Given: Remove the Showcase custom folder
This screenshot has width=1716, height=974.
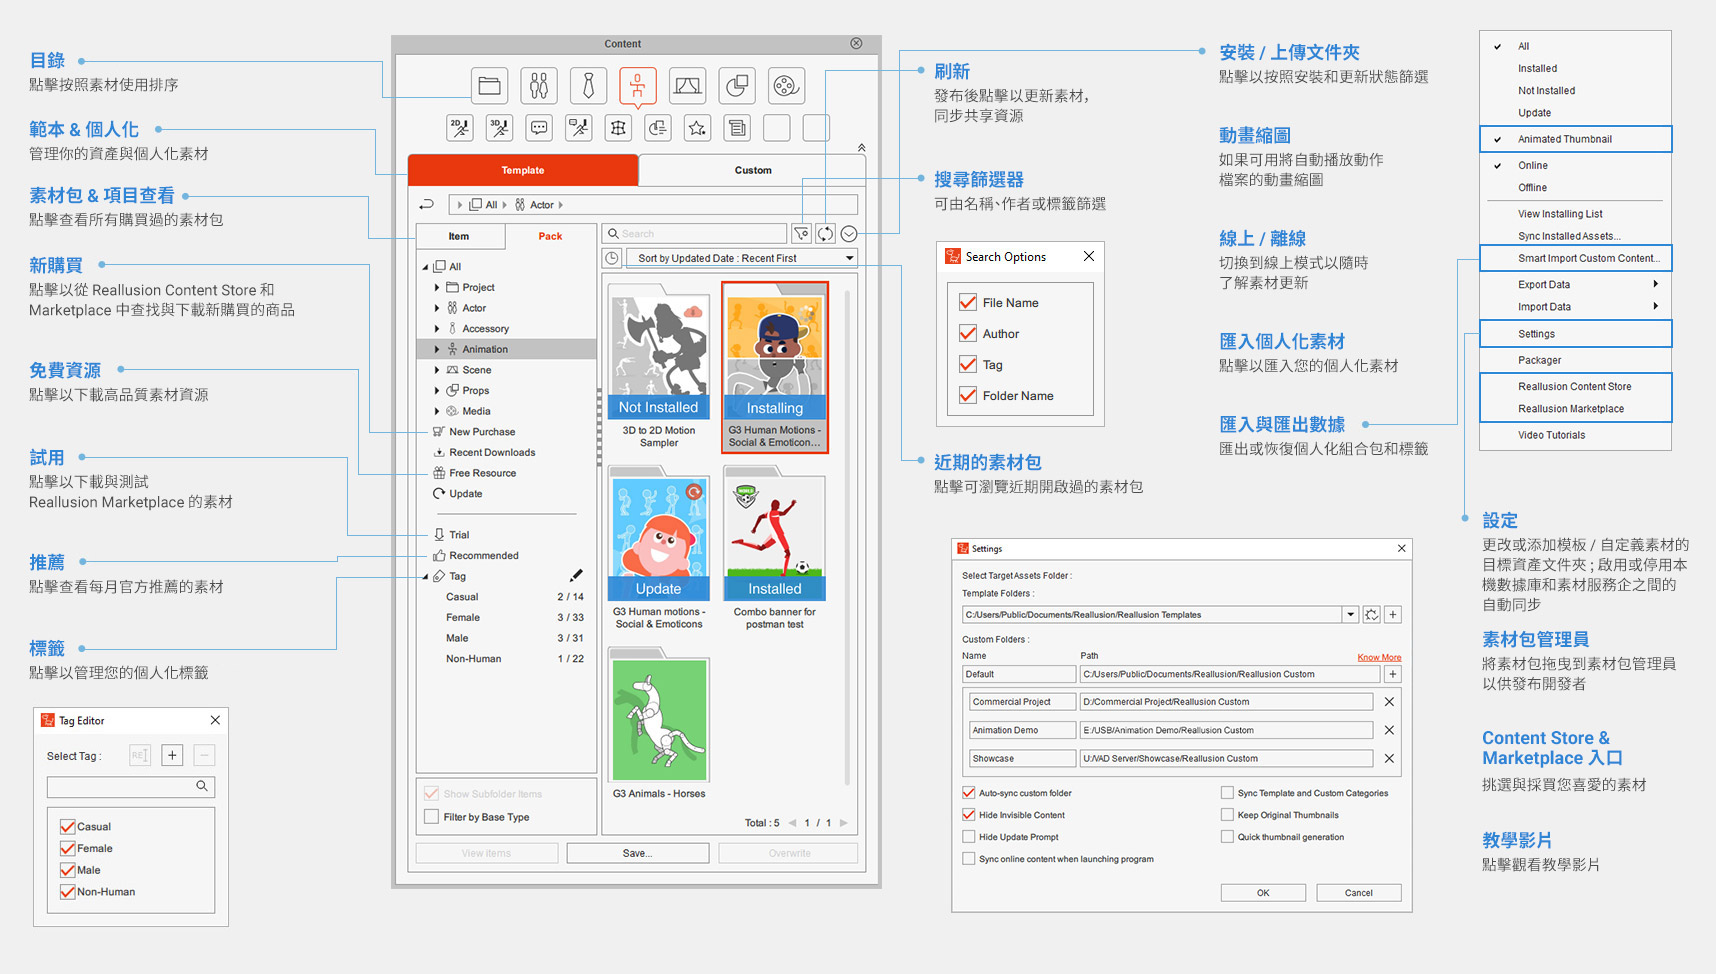Looking at the screenshot, I should 1389,758.
